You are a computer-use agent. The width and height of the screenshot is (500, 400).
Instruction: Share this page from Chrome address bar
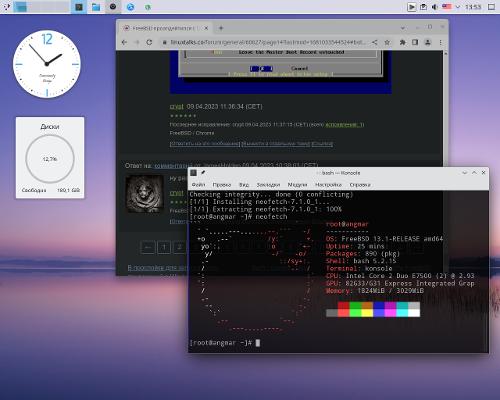[x=375, y=42]
